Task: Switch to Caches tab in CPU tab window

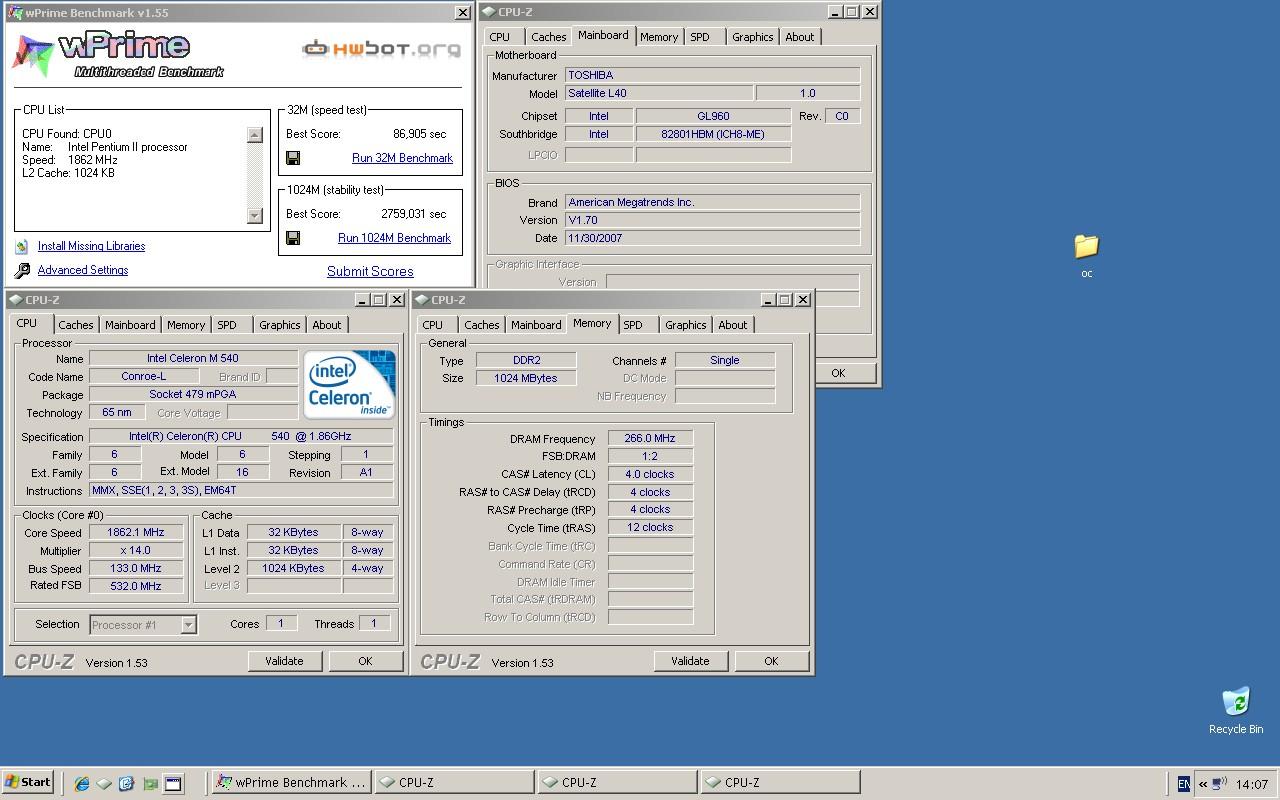Action: click(76, 325)
